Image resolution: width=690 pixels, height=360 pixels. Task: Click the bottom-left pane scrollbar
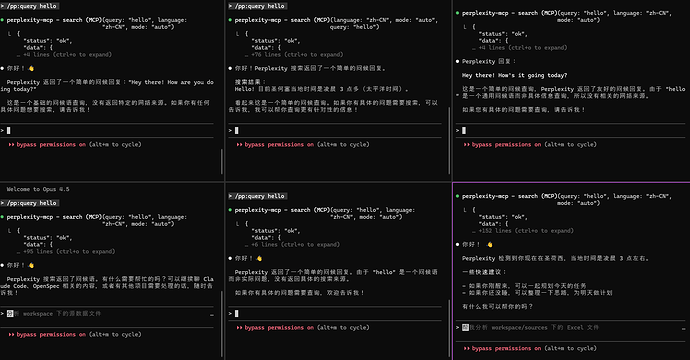(x=222, y=324)
